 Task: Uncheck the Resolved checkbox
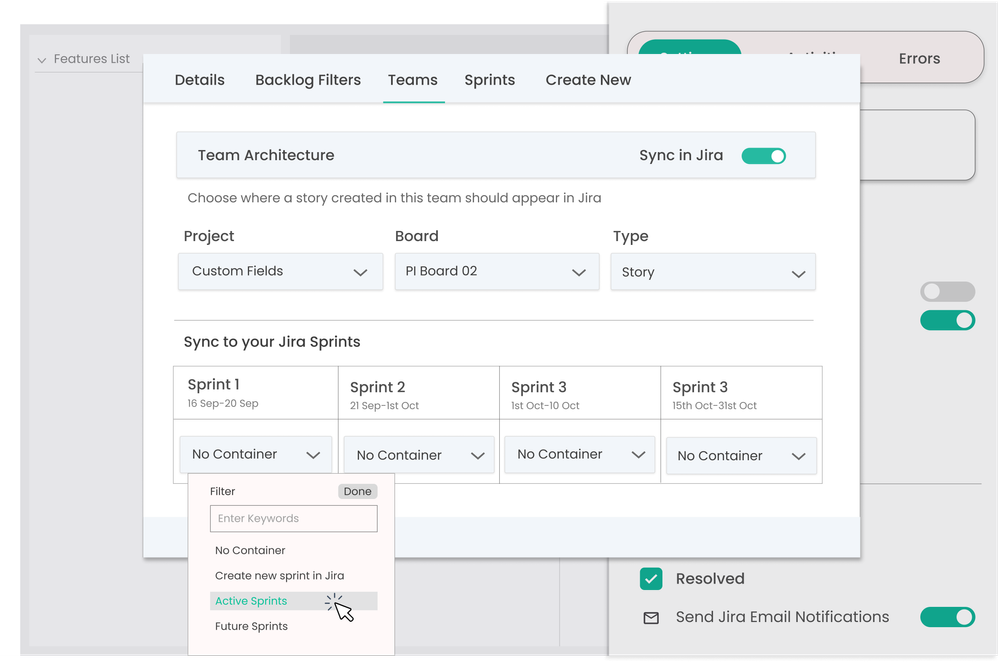point(651,579)
